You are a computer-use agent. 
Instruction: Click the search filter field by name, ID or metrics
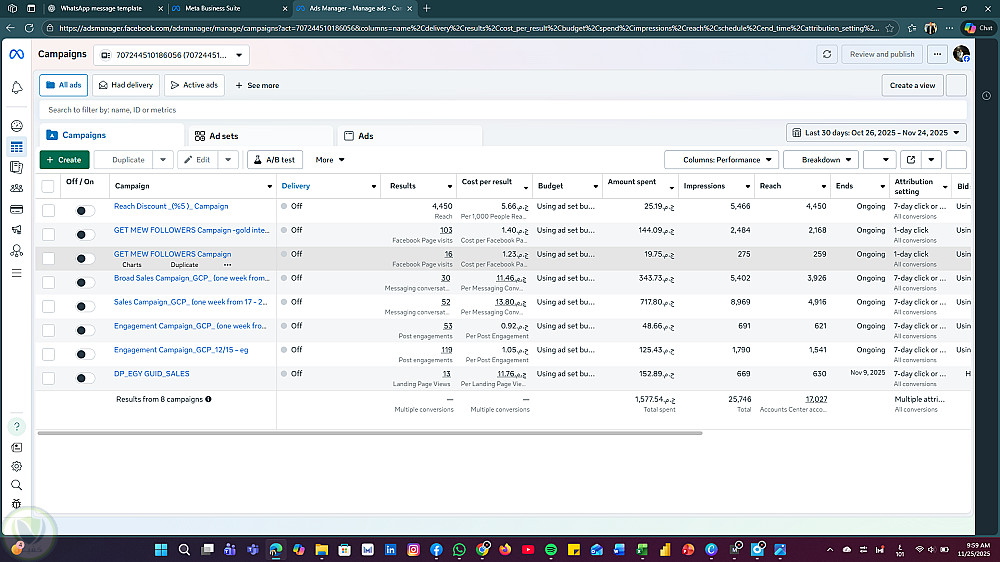click(x=503, y=110)
